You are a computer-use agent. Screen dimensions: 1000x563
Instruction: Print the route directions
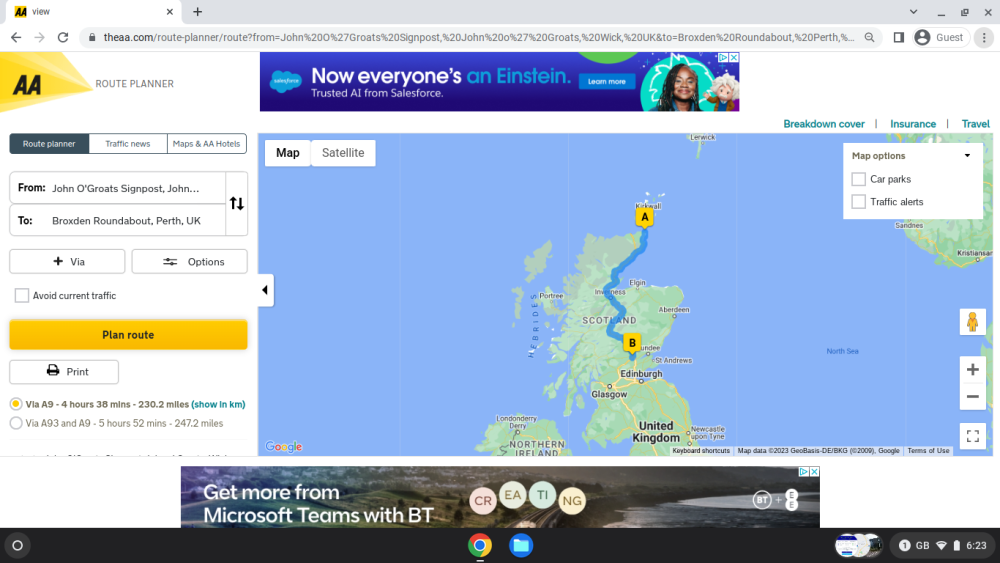(x=64, y=372)
